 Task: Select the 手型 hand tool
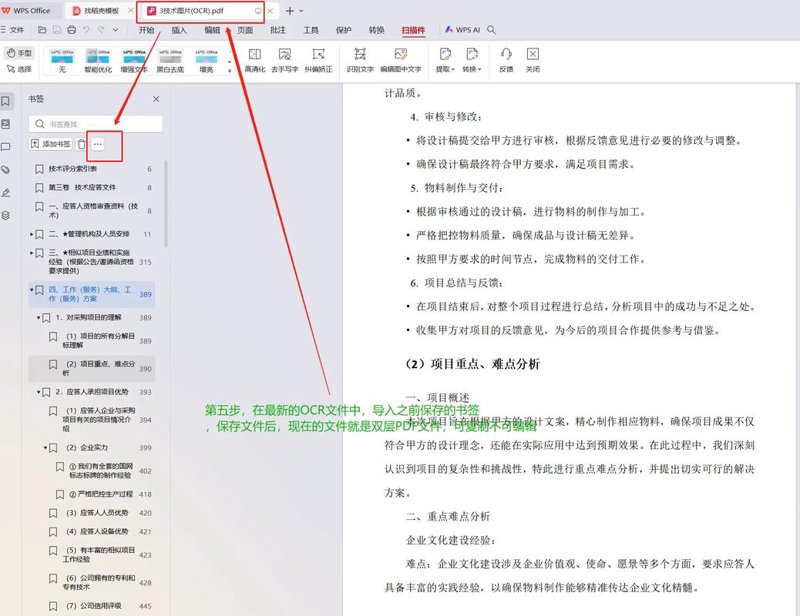coord(19,53)
